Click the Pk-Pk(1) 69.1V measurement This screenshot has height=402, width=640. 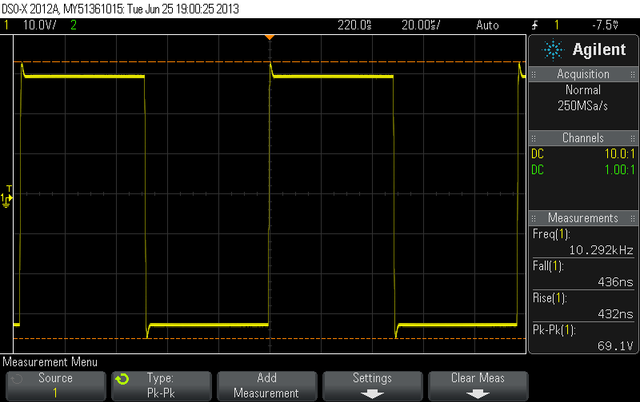tap(583, 338)
